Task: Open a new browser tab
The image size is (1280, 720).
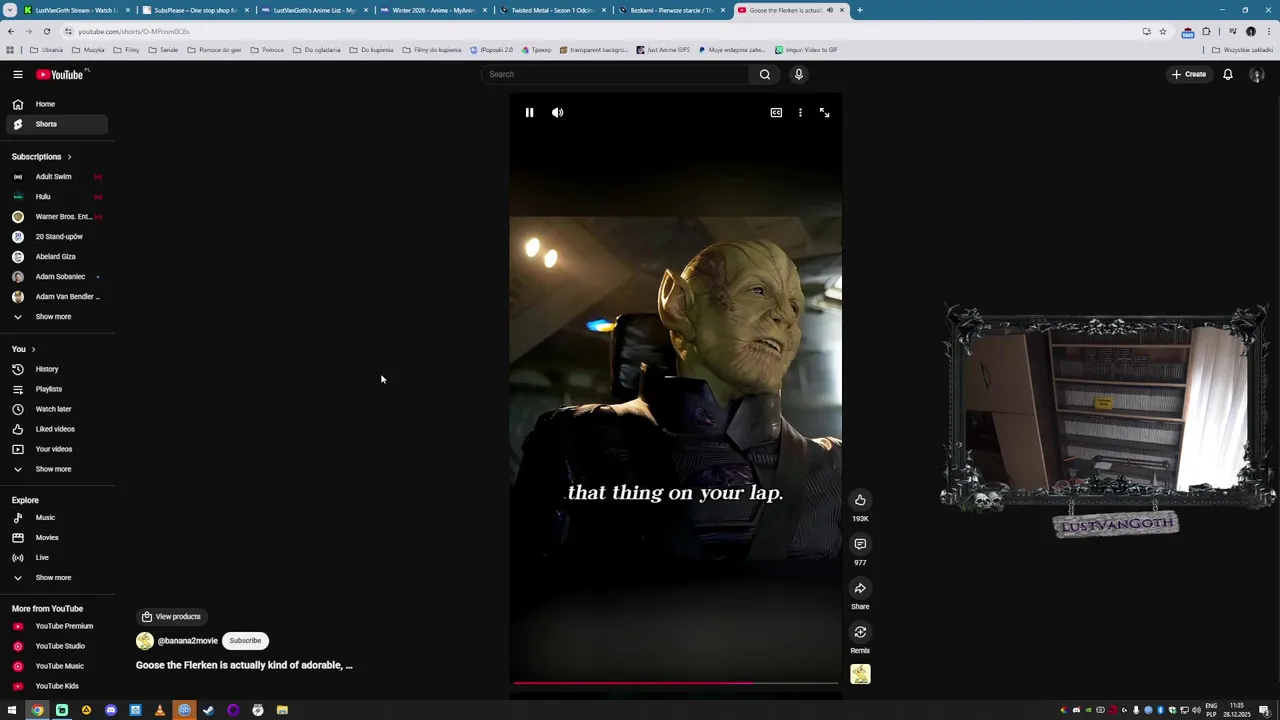Action: (x=860, y=10)
